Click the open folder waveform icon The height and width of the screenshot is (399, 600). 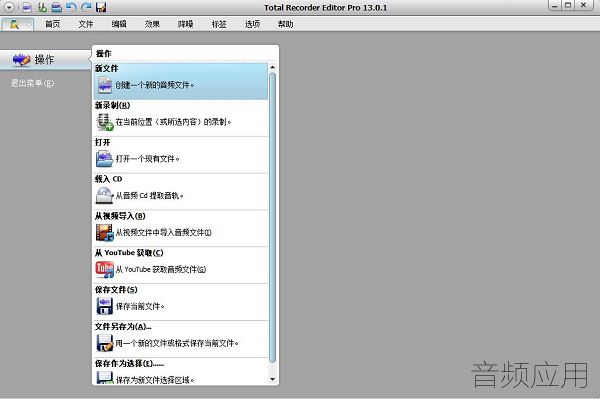[104, 159]
